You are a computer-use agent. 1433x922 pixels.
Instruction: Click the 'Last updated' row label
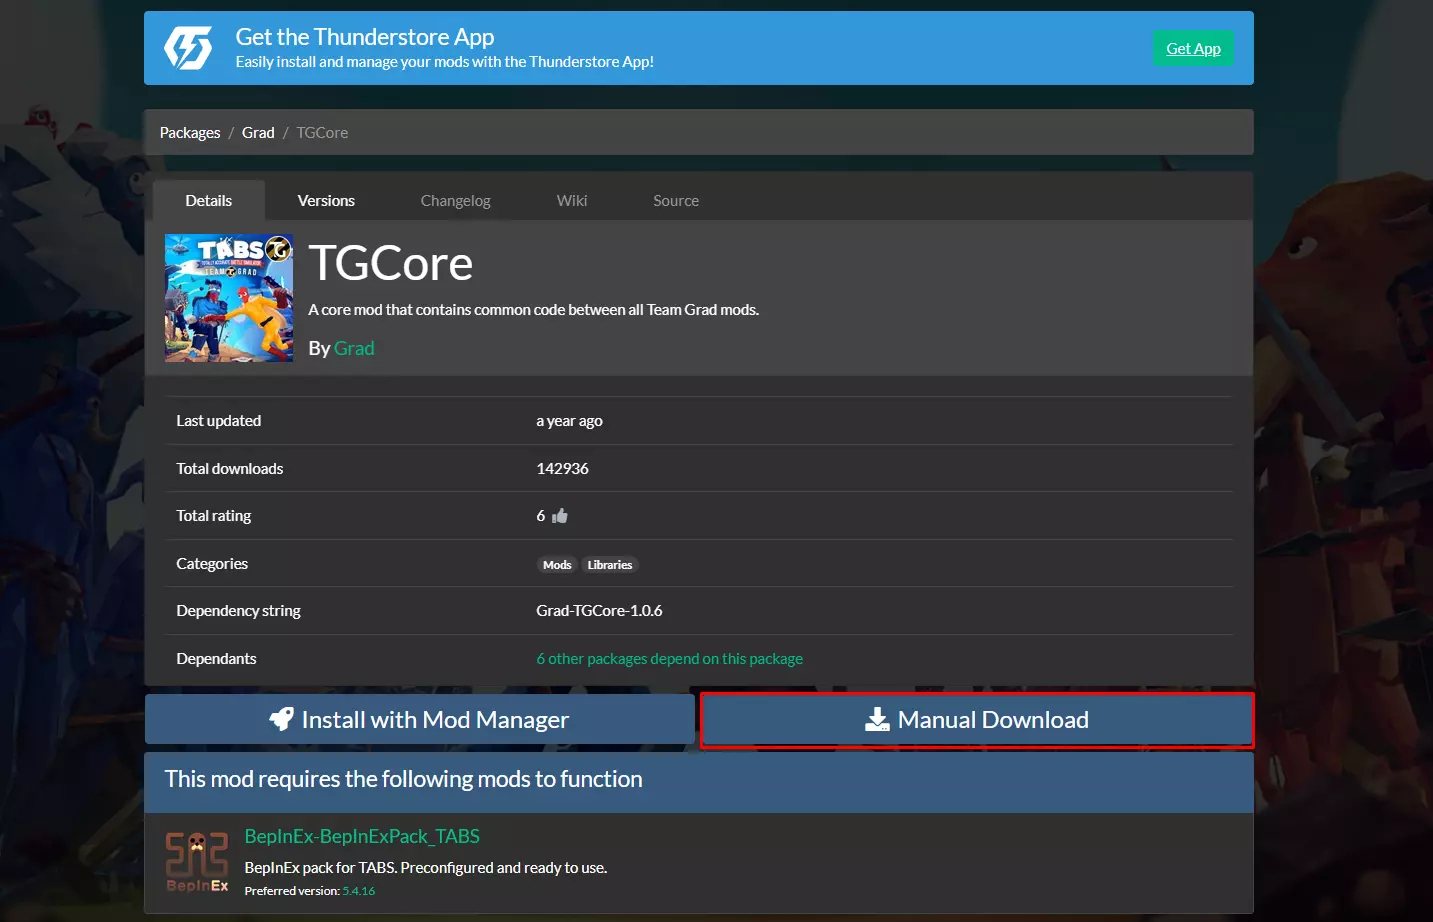tap(219, 421)
